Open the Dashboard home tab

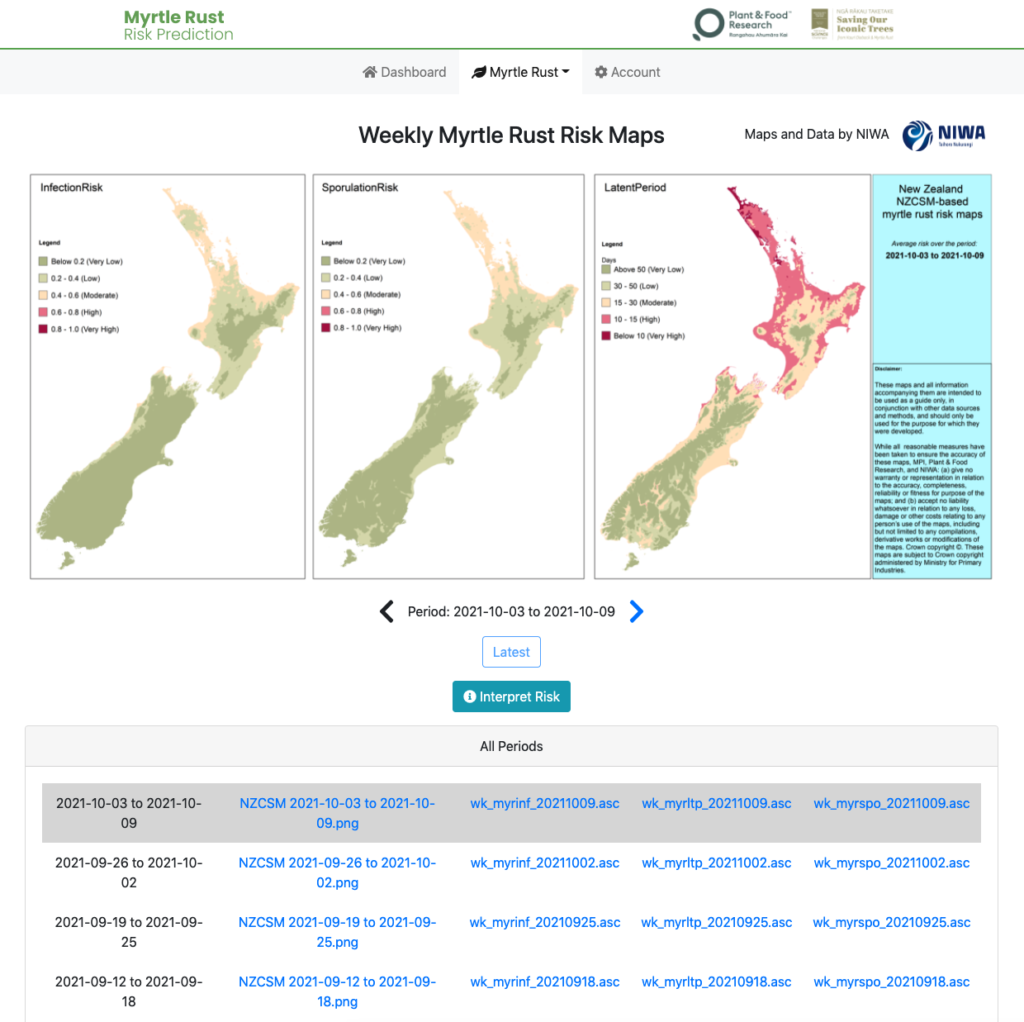[x=404, y=72]
